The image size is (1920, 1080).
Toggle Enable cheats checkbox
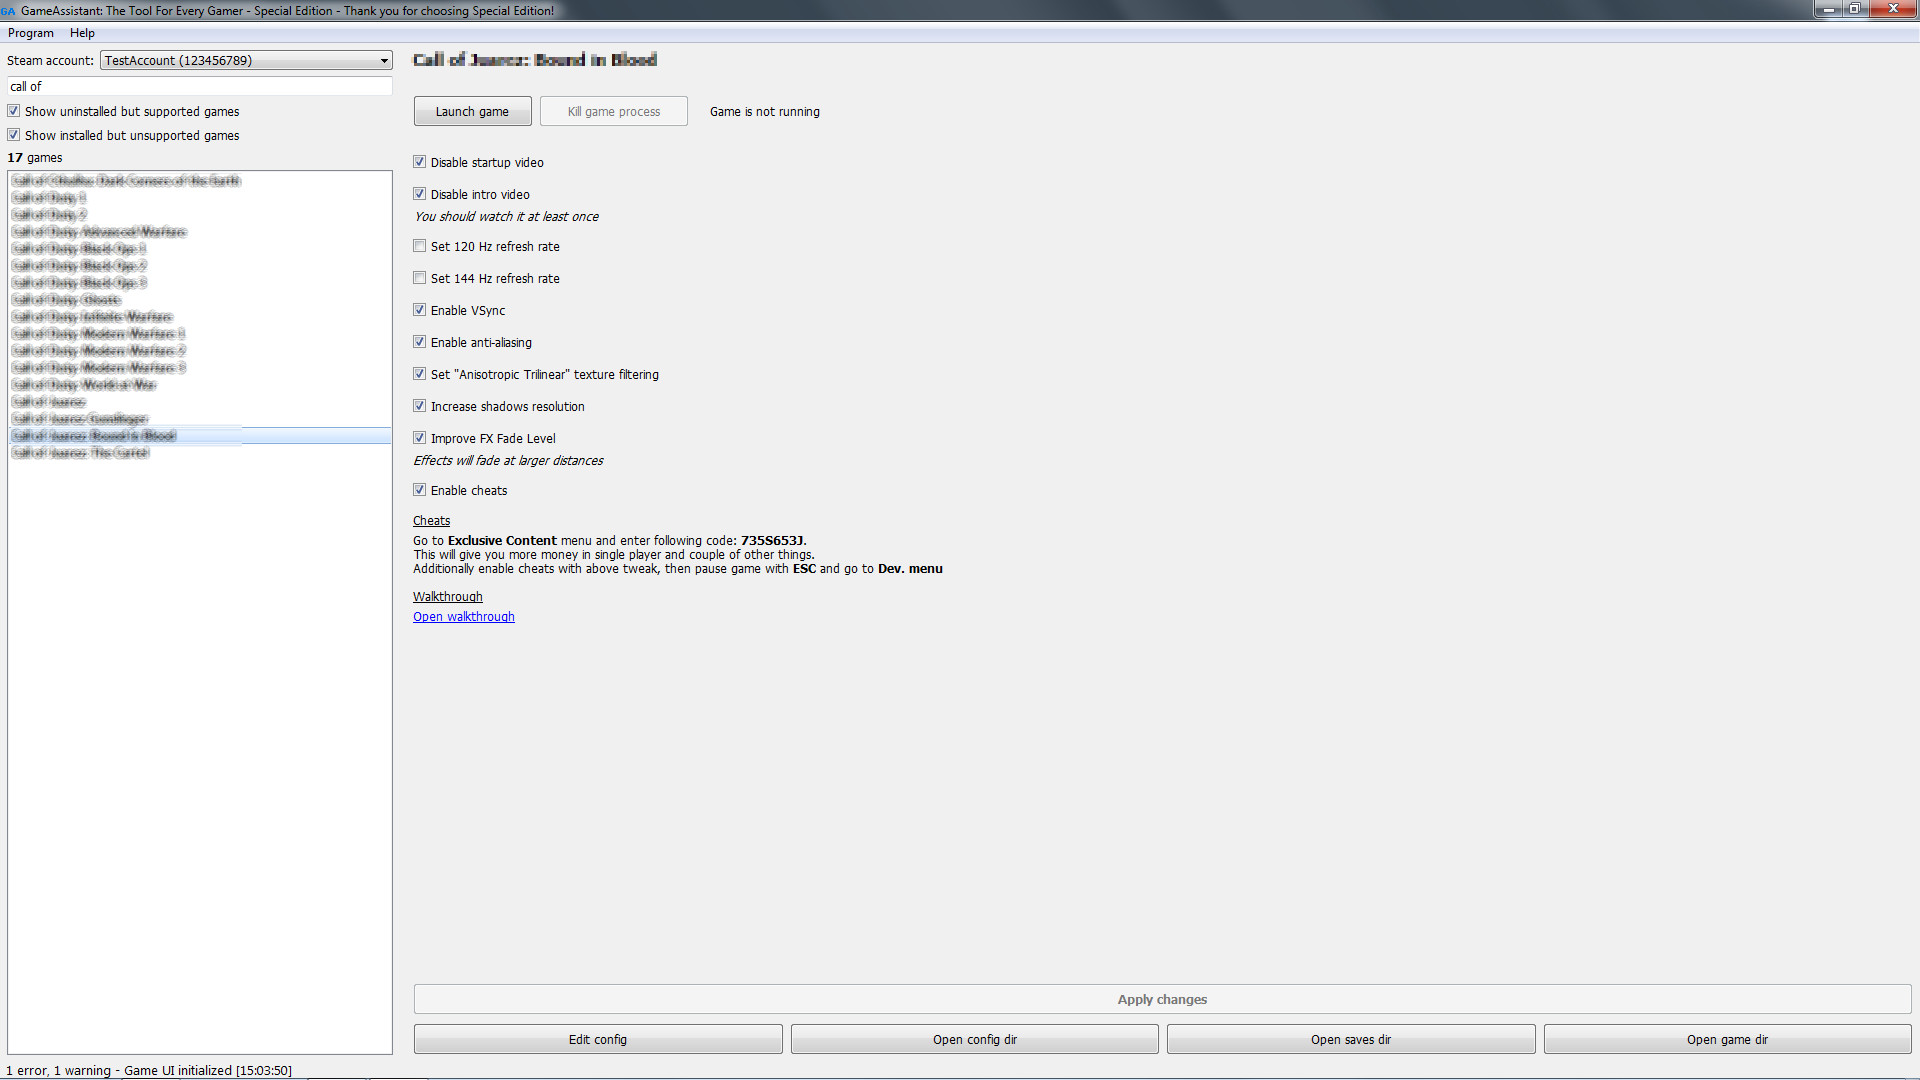(x=419, y=491)
